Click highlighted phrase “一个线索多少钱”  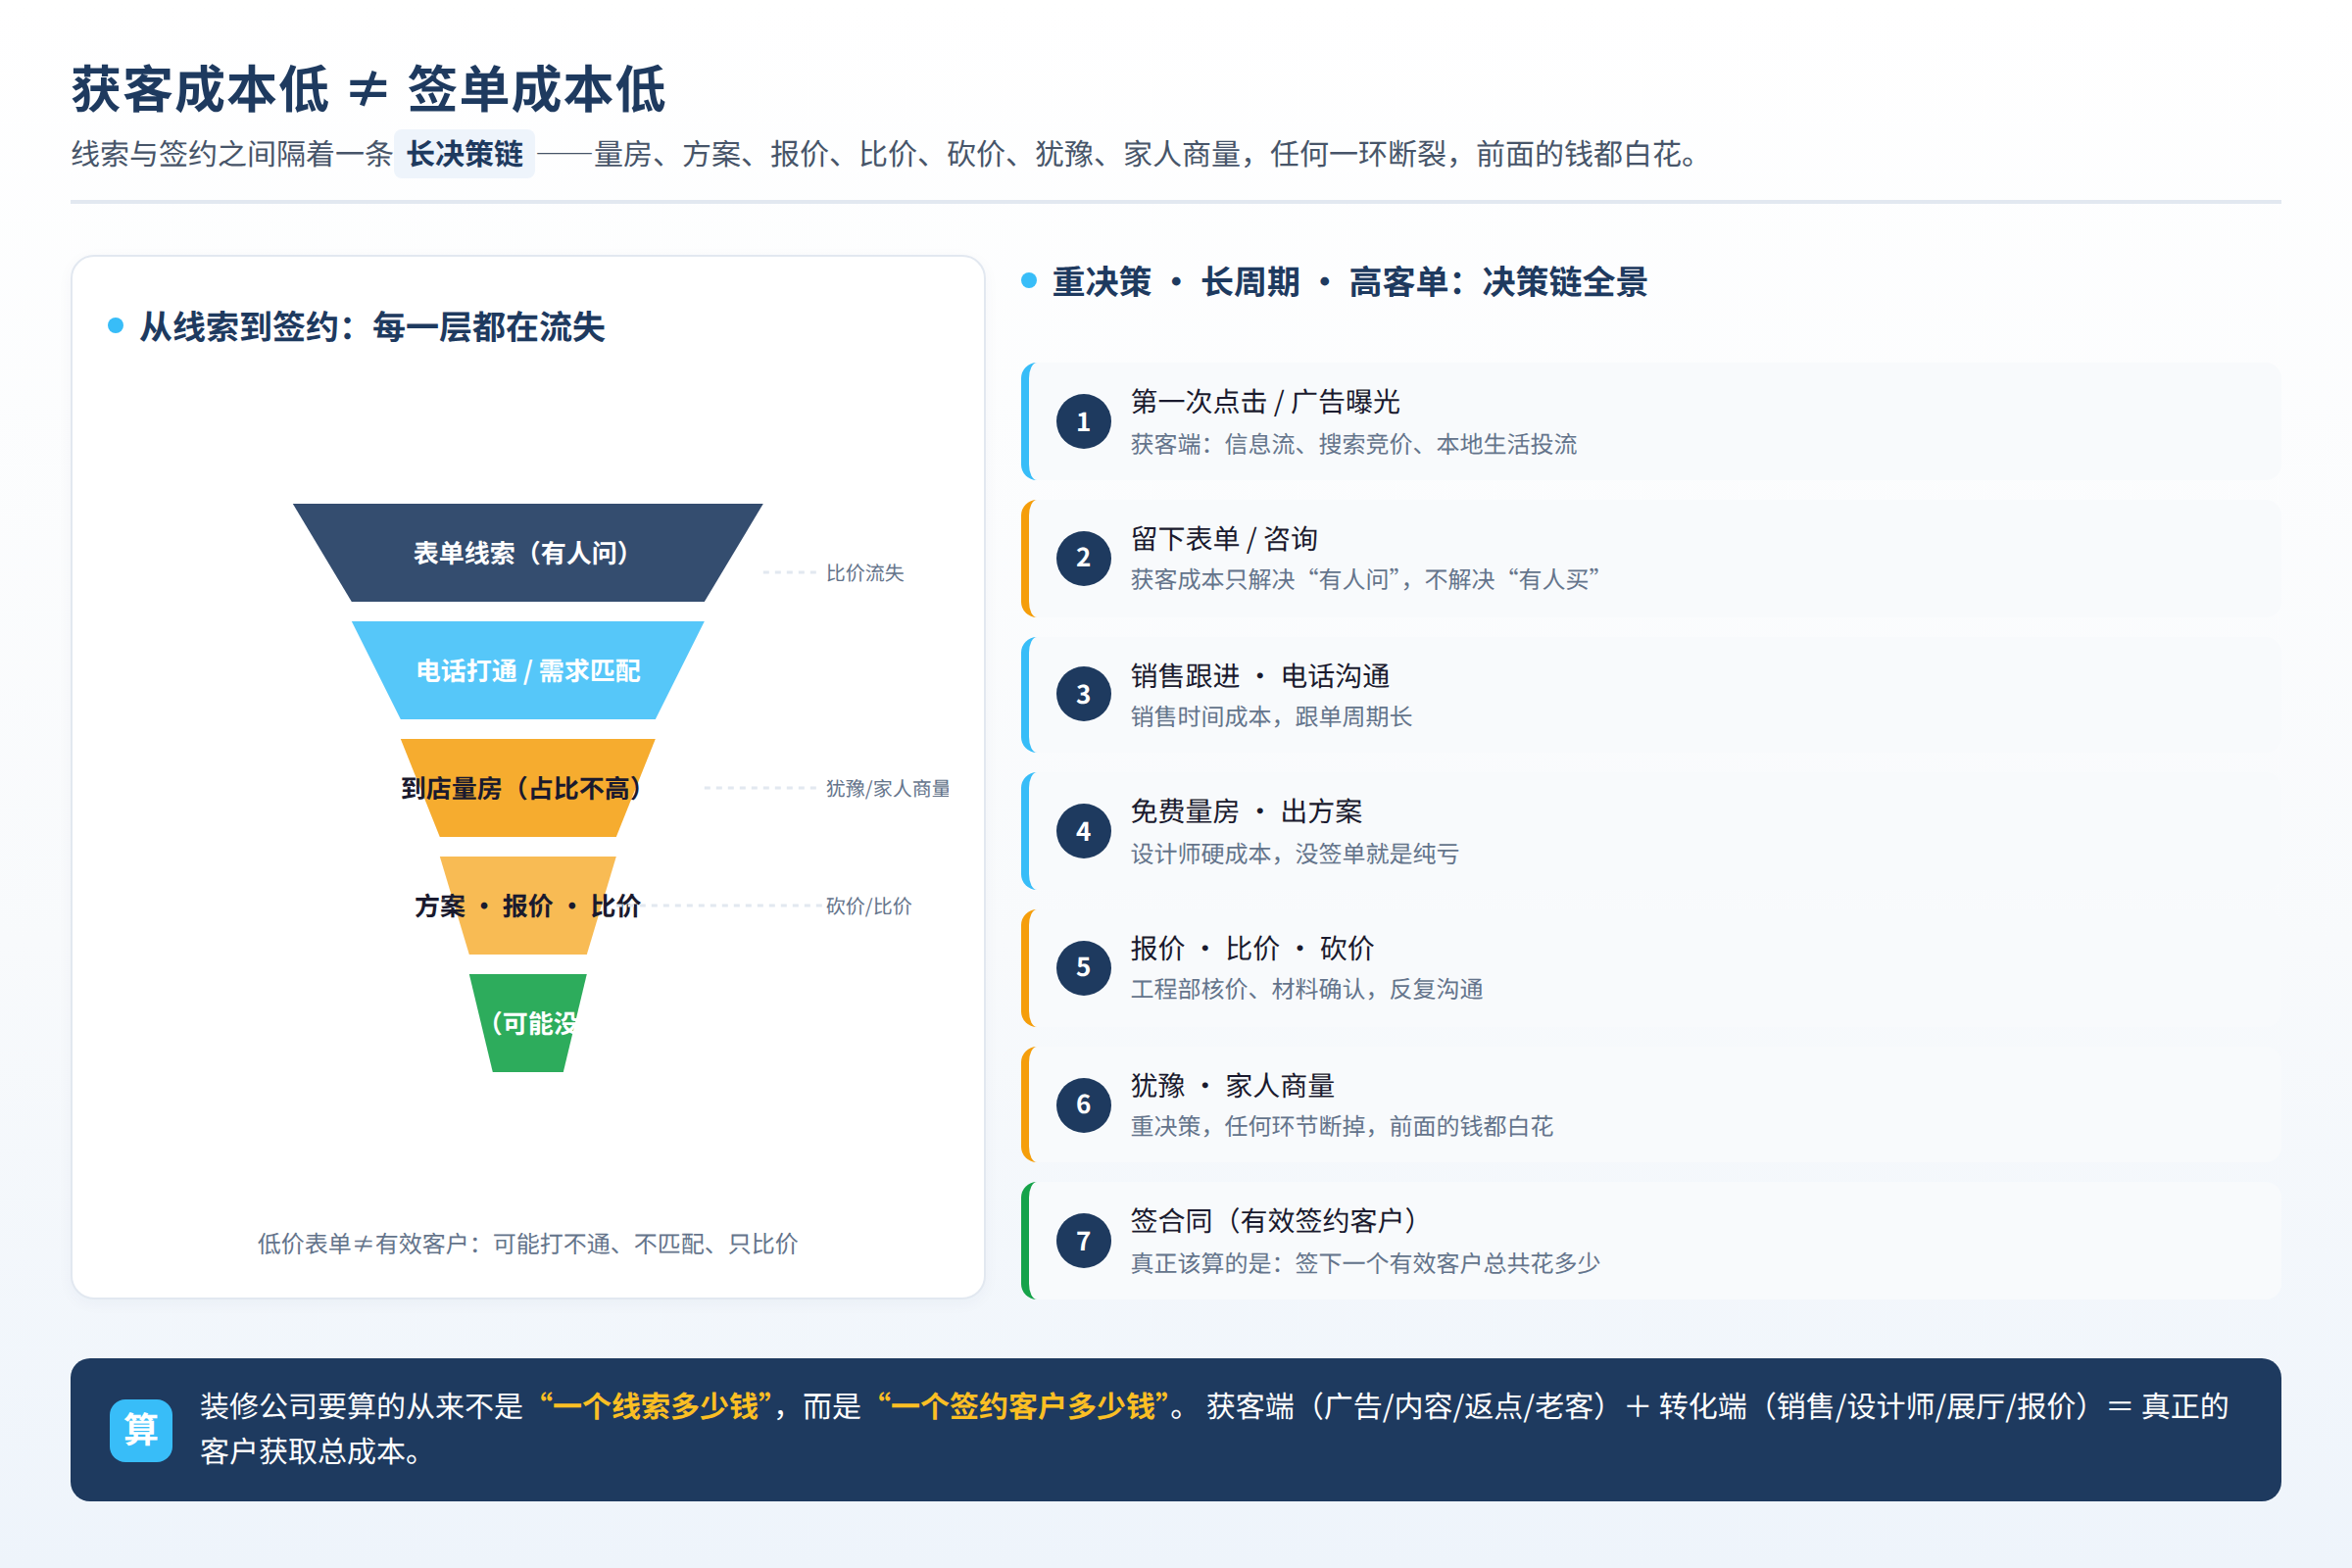655,1407
